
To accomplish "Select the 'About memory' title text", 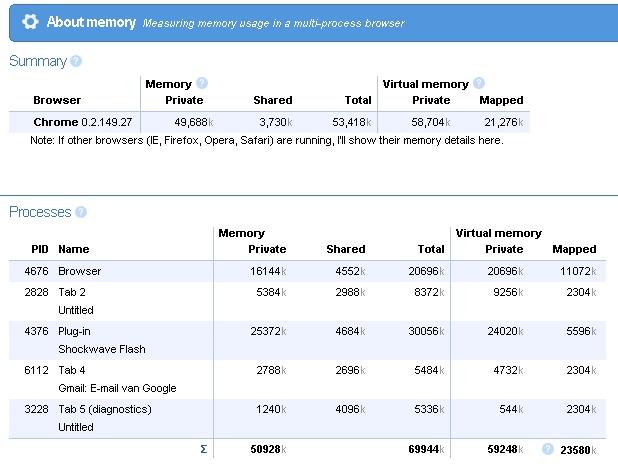I will [x=91, y=22].
